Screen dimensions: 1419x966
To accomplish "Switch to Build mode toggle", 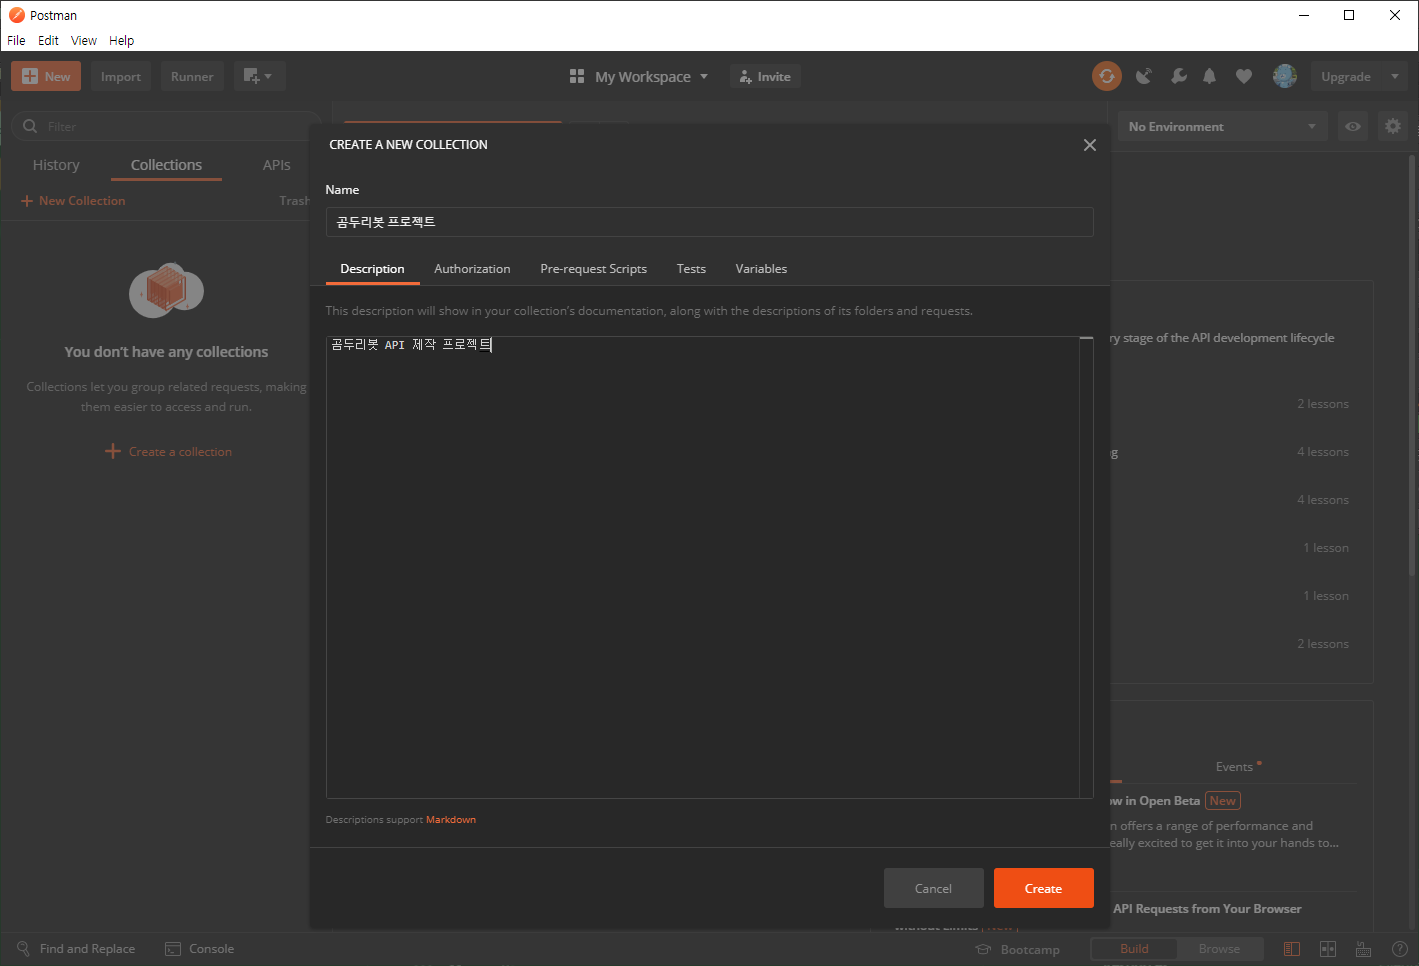I will [x=1134, y=949].
